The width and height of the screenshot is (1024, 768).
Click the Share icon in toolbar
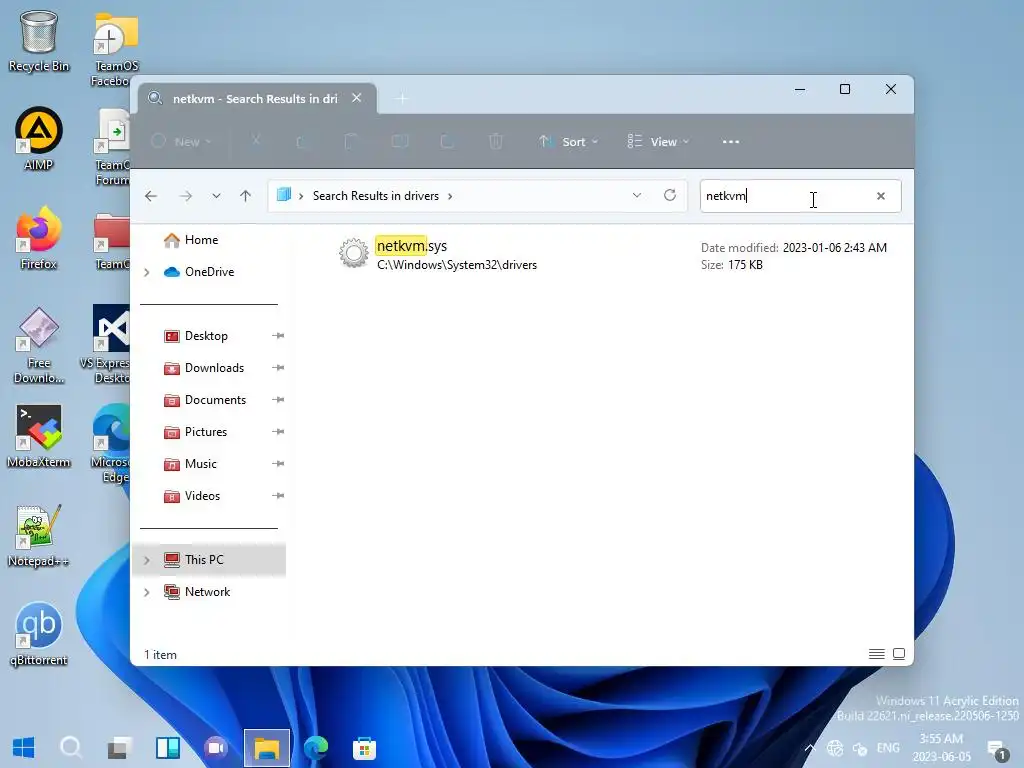[447, 141]
